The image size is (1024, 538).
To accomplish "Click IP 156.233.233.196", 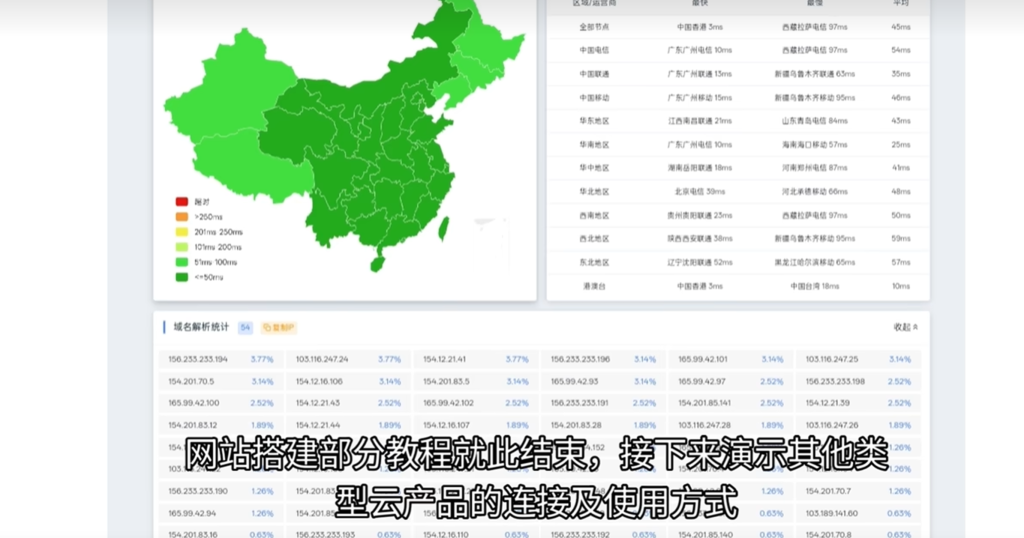I will pyautogui.click(x=580, y=359).
